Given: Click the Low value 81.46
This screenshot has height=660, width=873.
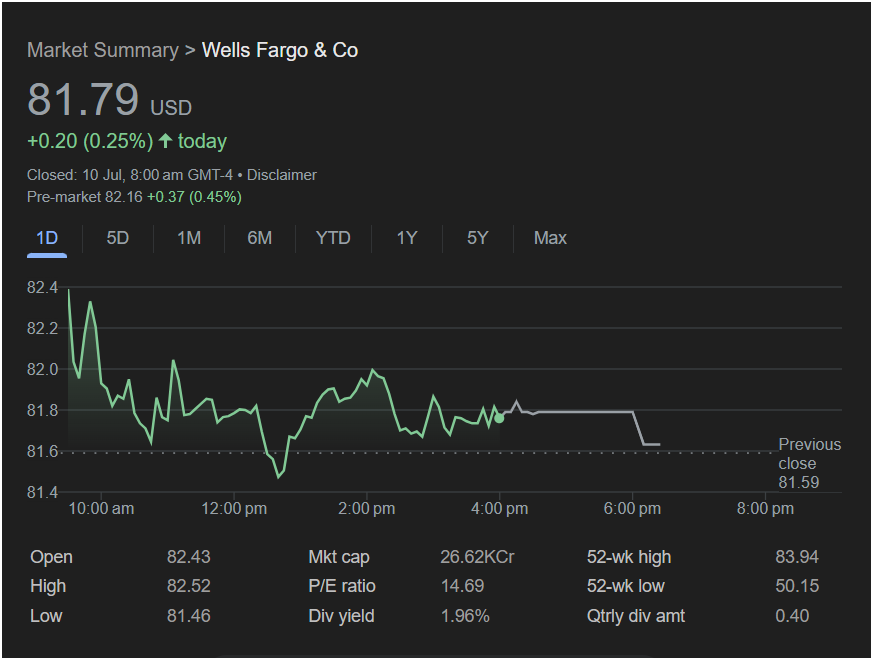Looking at the screenshot, I should 189,616.
